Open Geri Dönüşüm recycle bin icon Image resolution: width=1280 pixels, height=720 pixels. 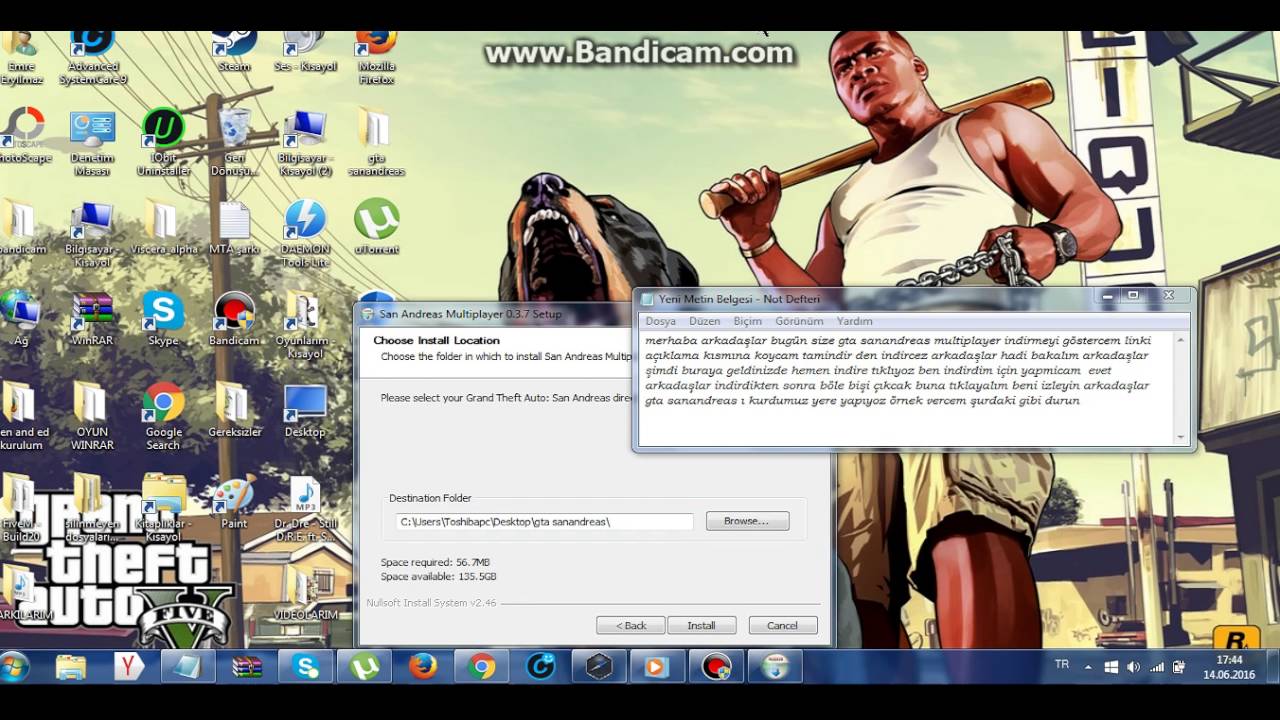pyautogui.click(x=234, y=143)
